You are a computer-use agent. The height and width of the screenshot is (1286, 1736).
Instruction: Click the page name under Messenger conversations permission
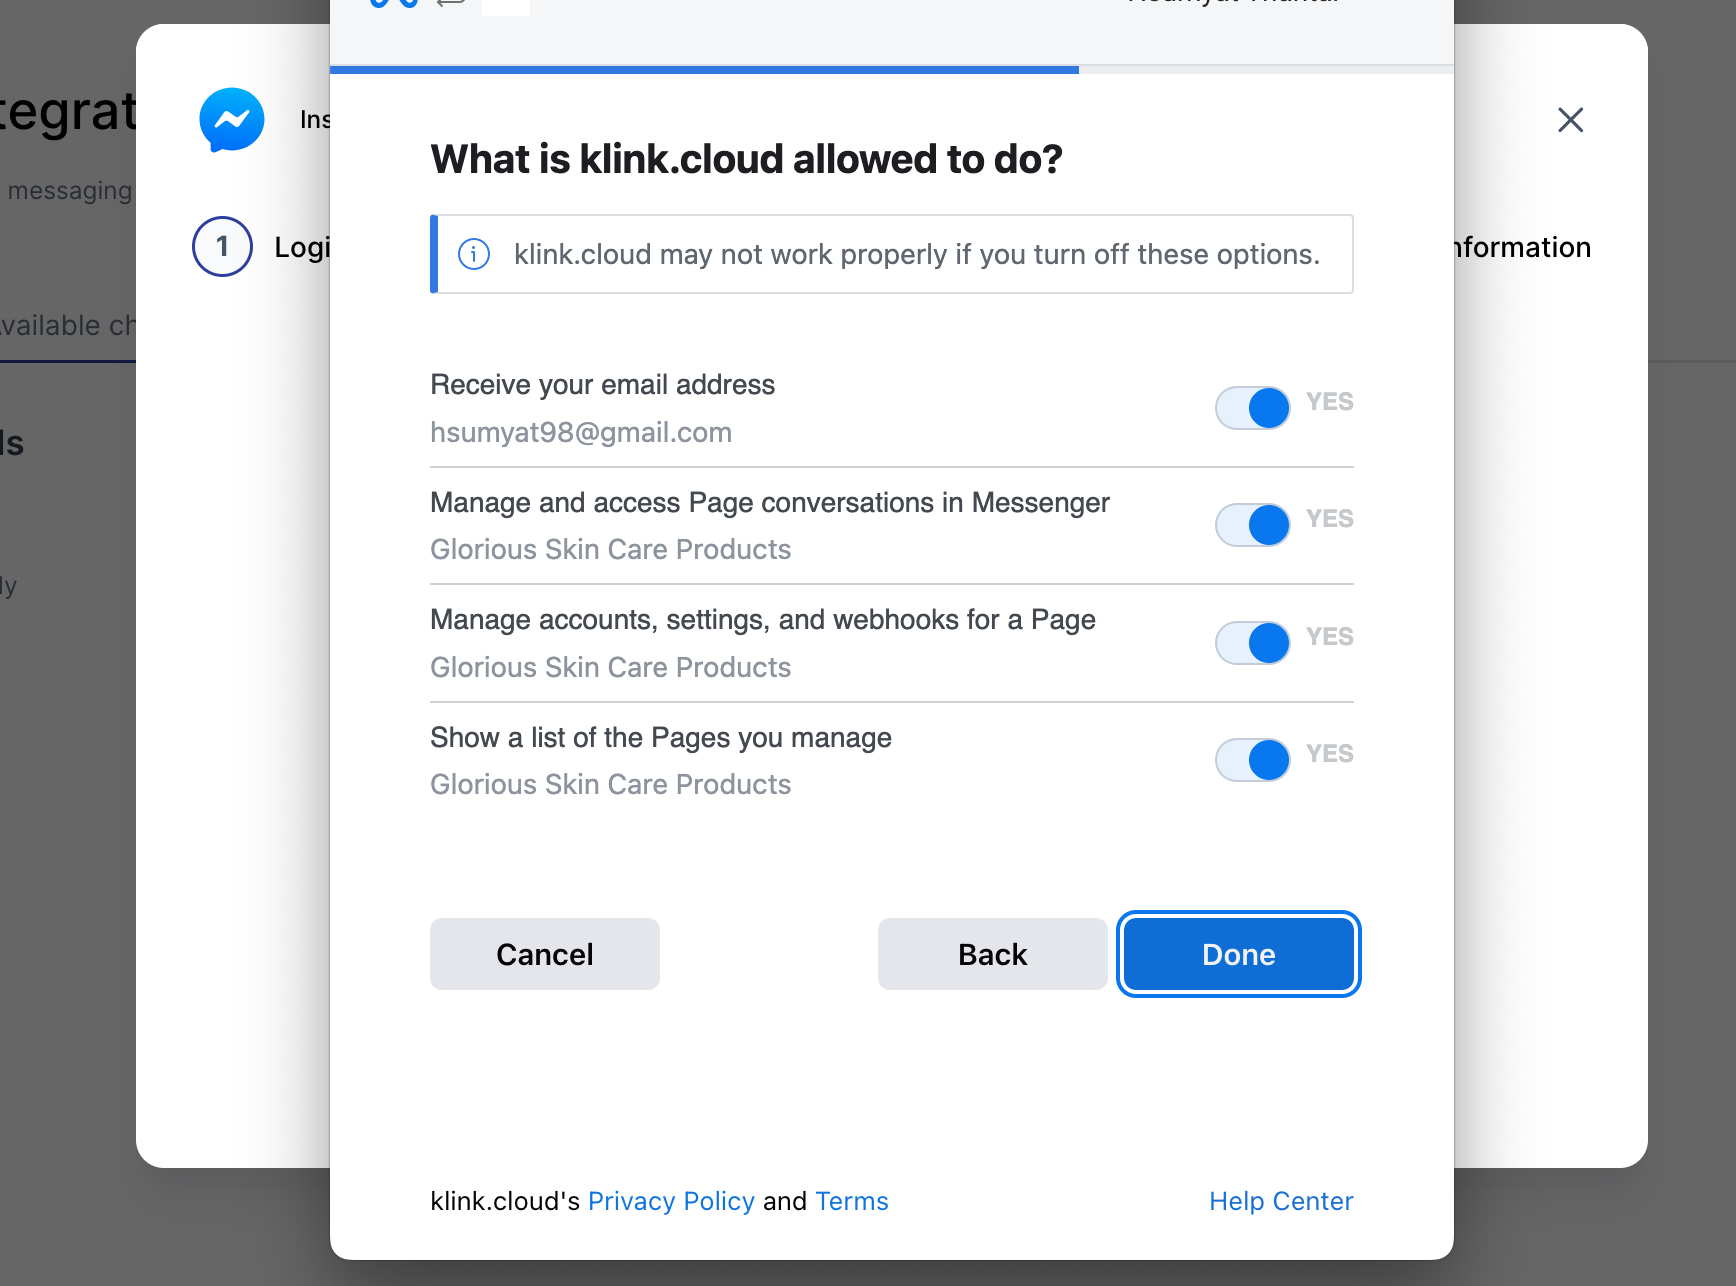coord(610,550)
